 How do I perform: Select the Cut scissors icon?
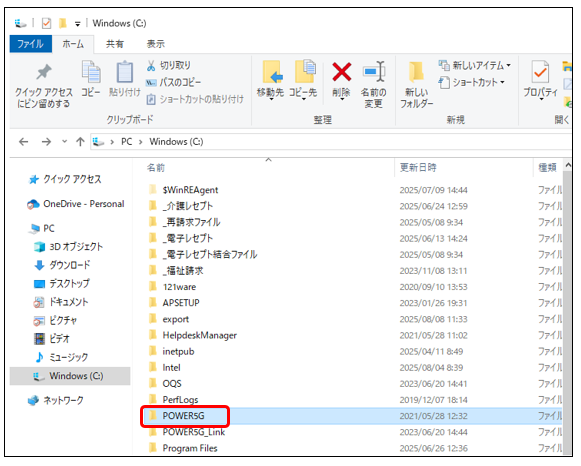coord(151,66)
